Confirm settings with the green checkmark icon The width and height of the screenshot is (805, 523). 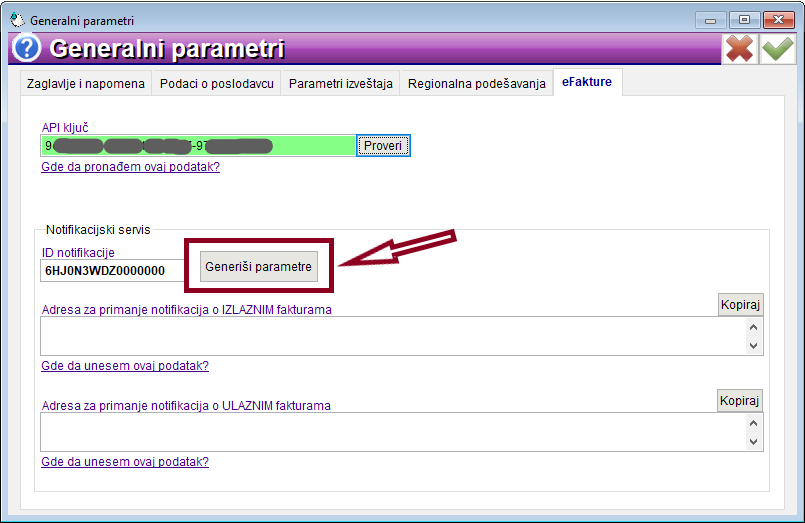[x=777, y=49]
